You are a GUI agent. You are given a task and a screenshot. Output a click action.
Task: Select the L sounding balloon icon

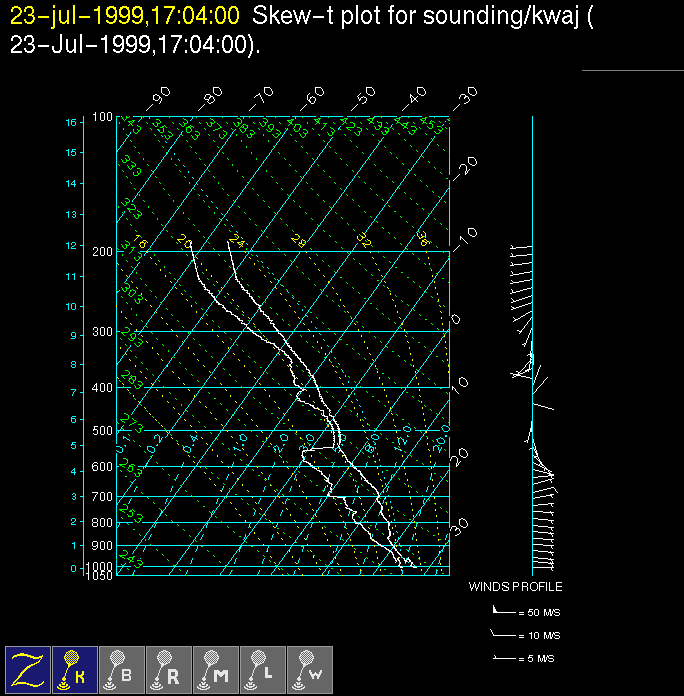263,669
